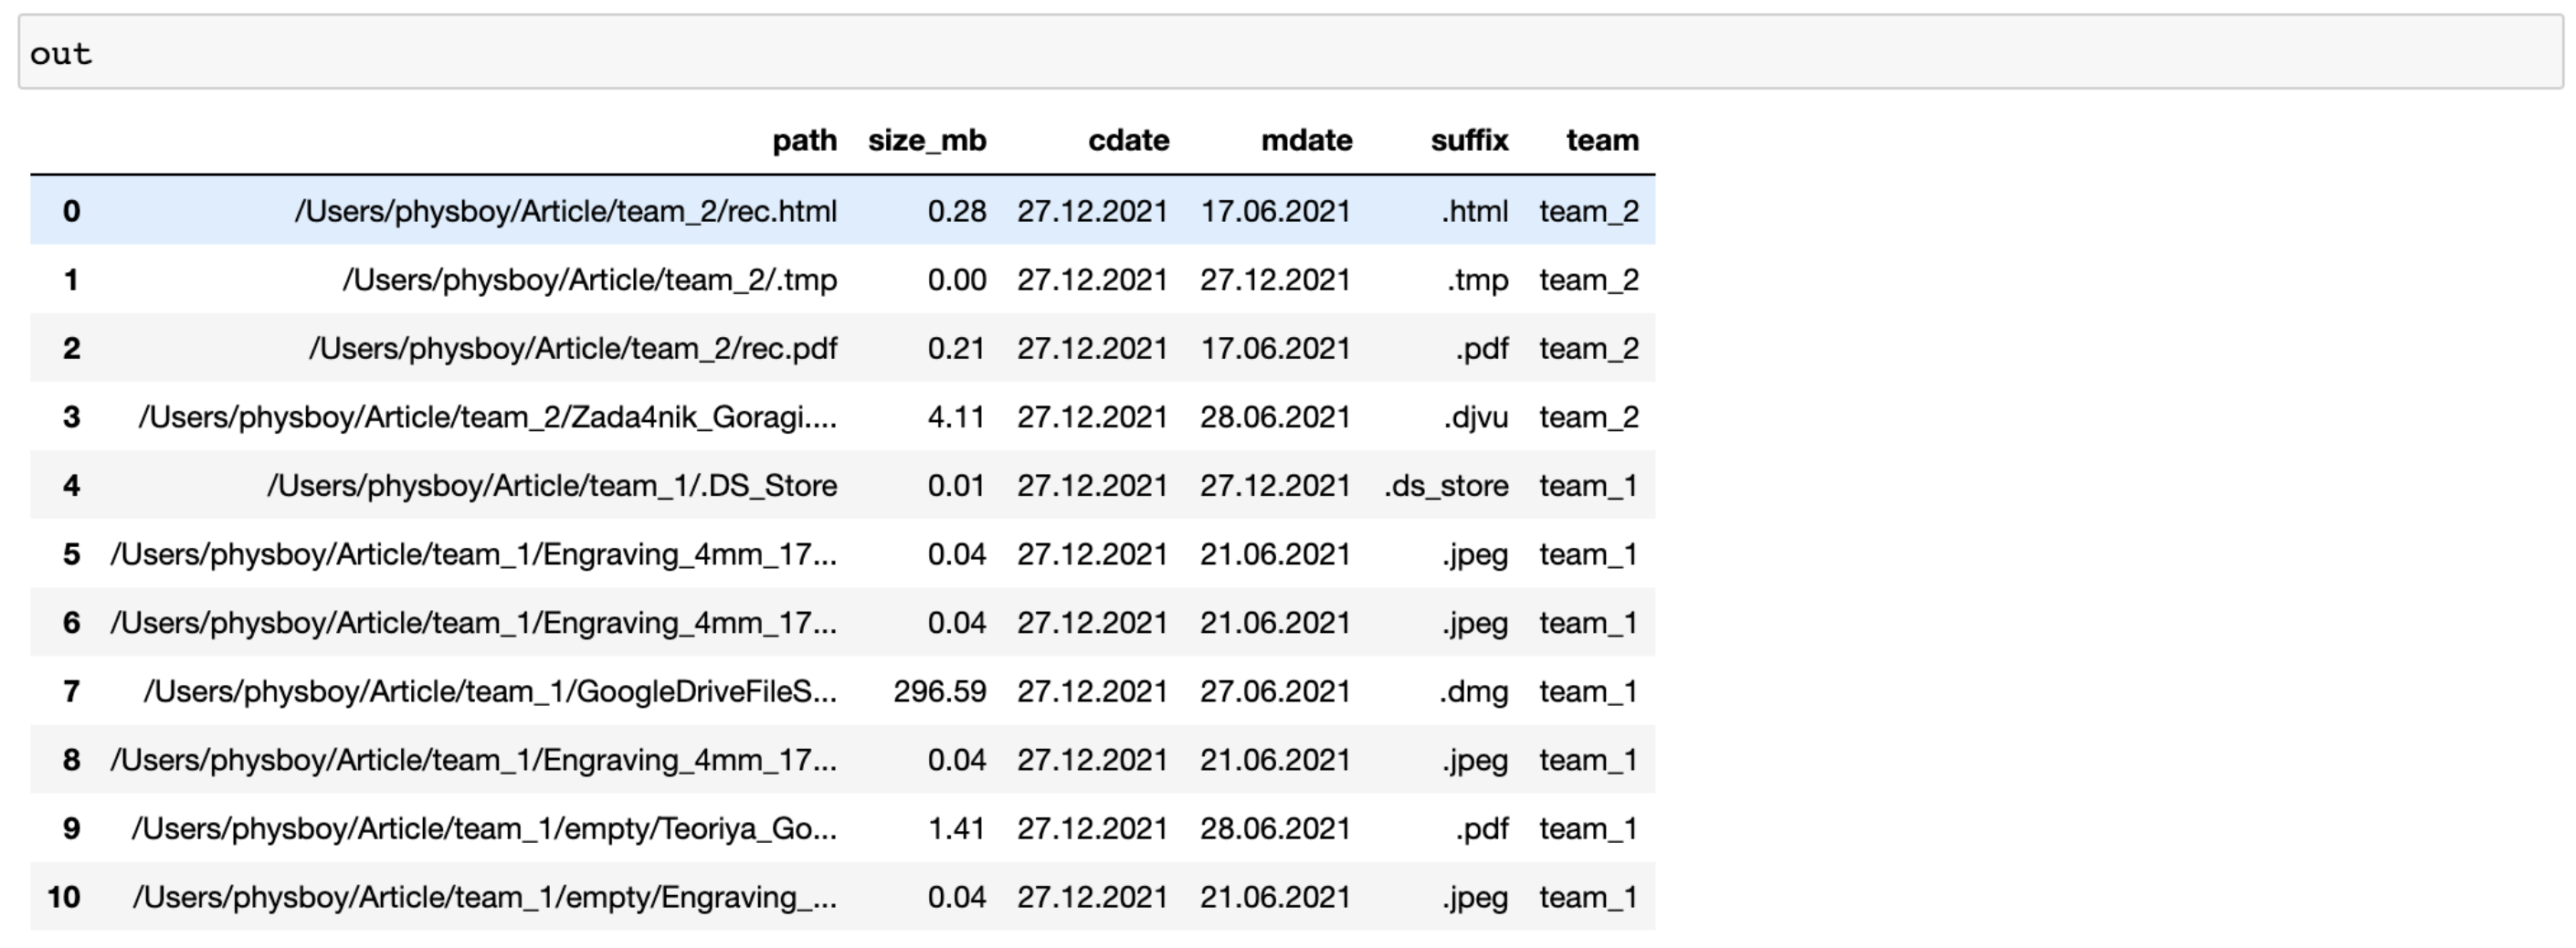Click mdate 17.06.2021 in row 0
The width and height of the screenshot is (2576, 948).
(1275, 211)
